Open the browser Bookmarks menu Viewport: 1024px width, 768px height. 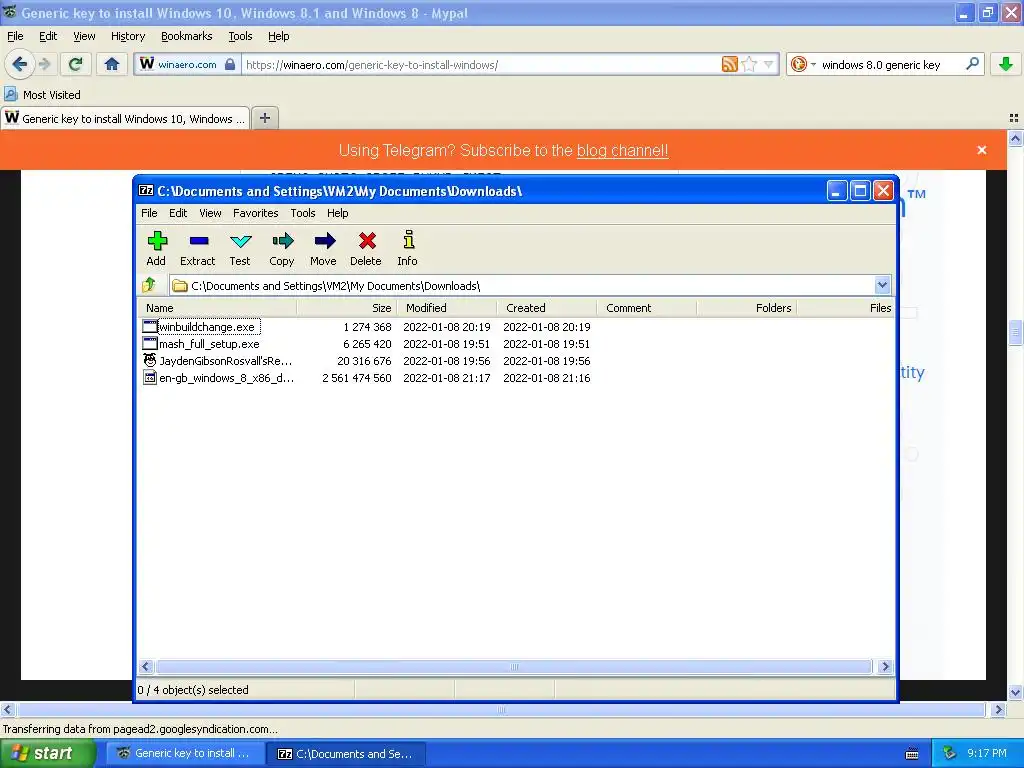point(187,36)
